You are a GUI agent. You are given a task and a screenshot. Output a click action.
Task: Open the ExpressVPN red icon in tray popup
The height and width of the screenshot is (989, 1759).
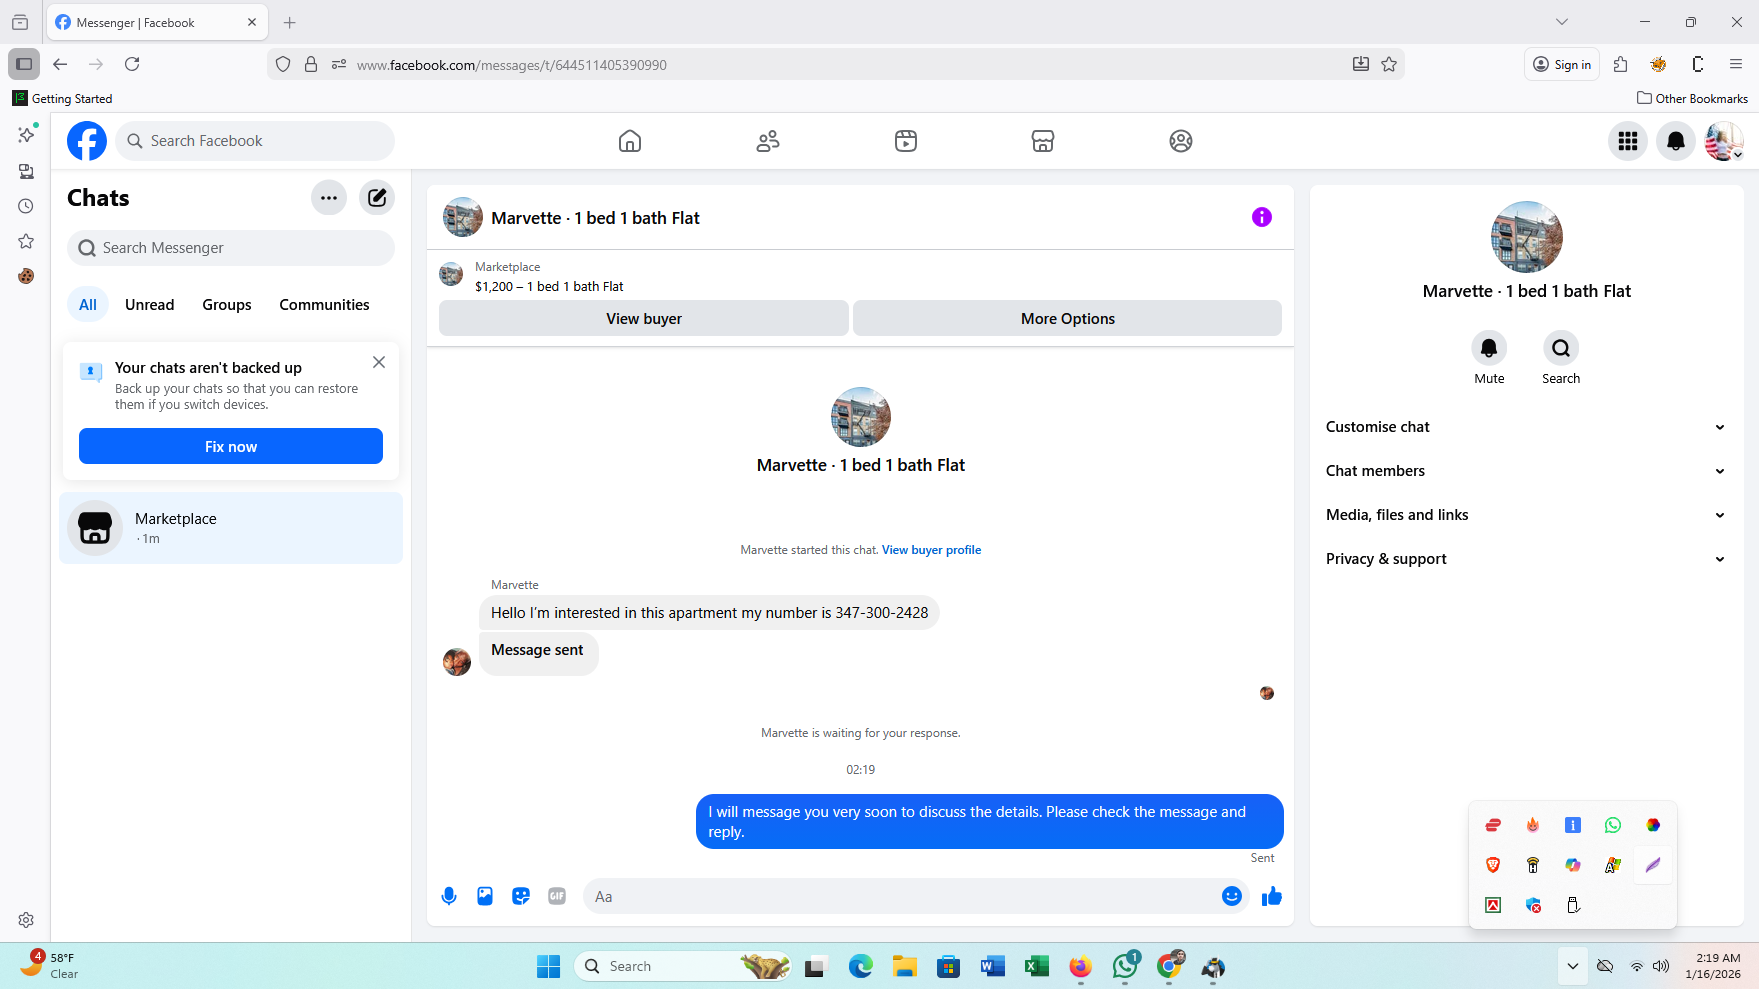coord(1493,825)
